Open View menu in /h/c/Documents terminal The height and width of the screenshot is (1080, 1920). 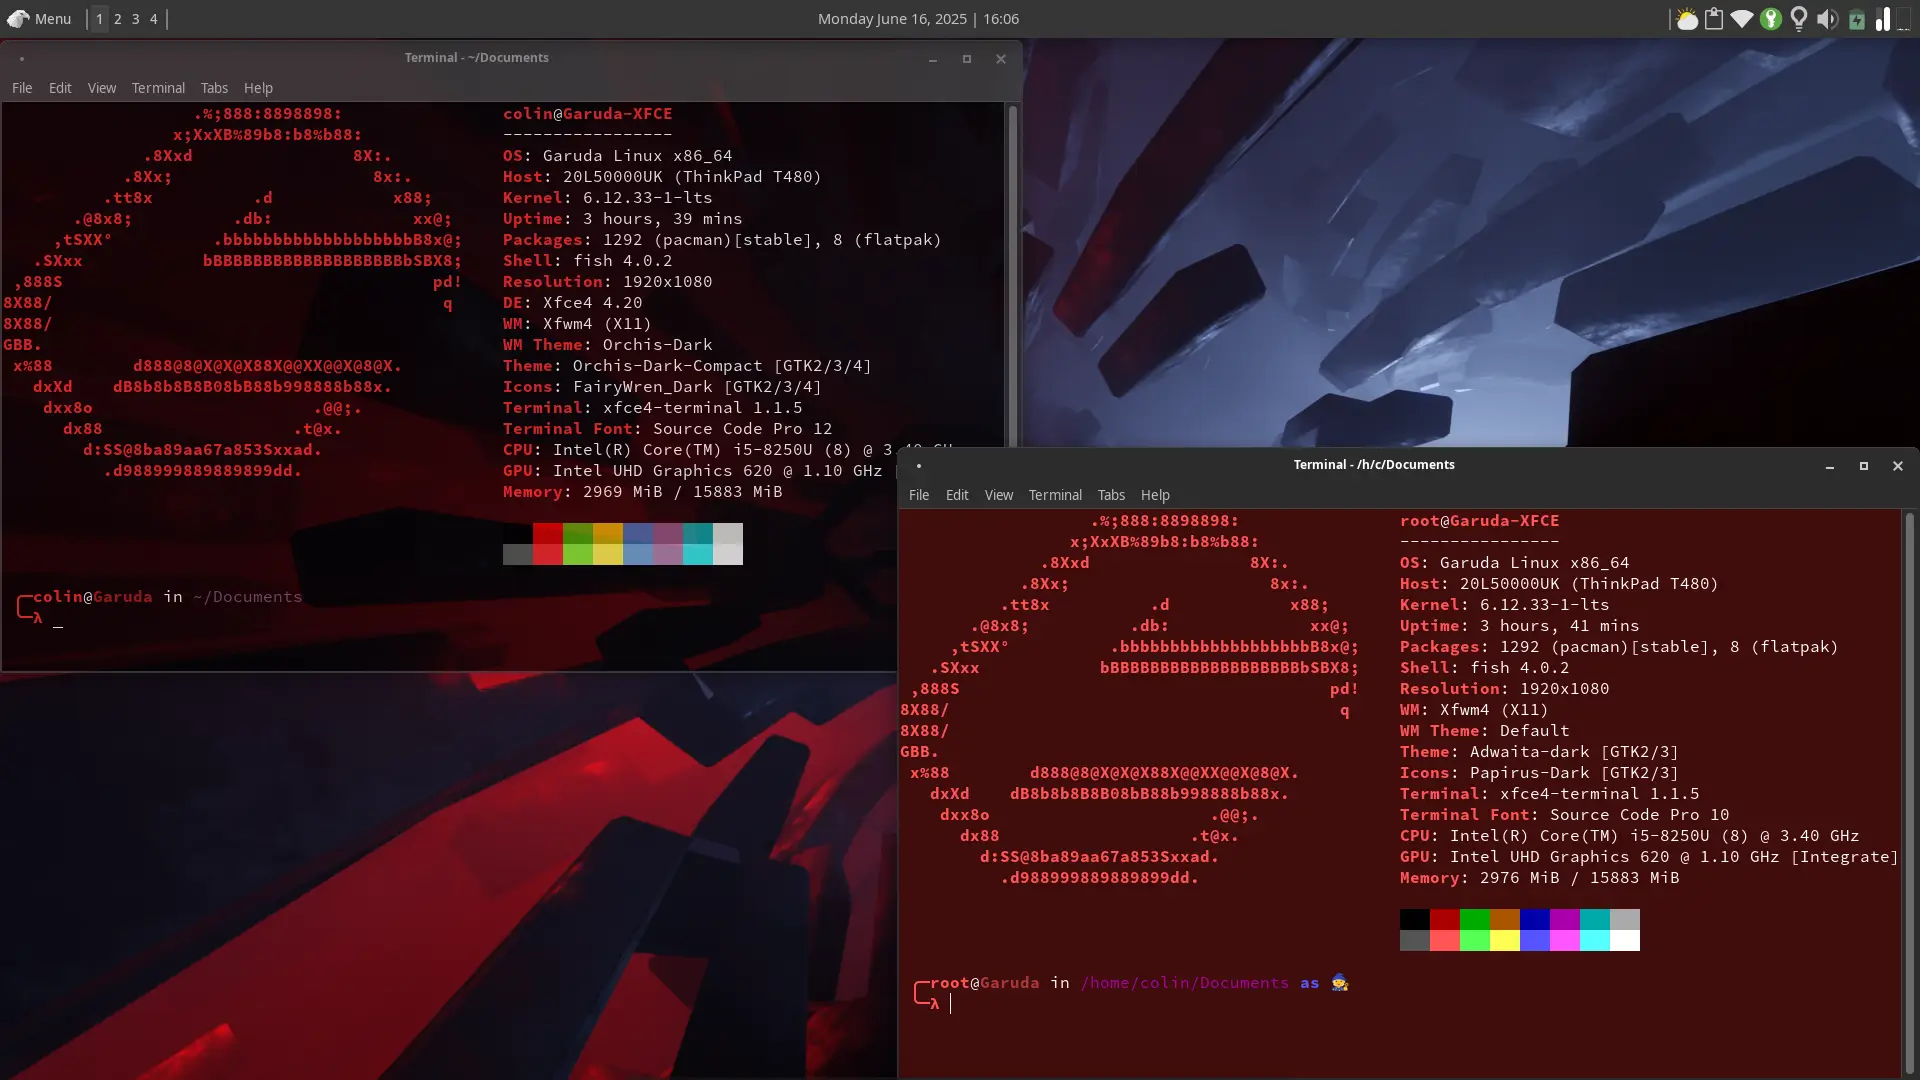(999, 495)
